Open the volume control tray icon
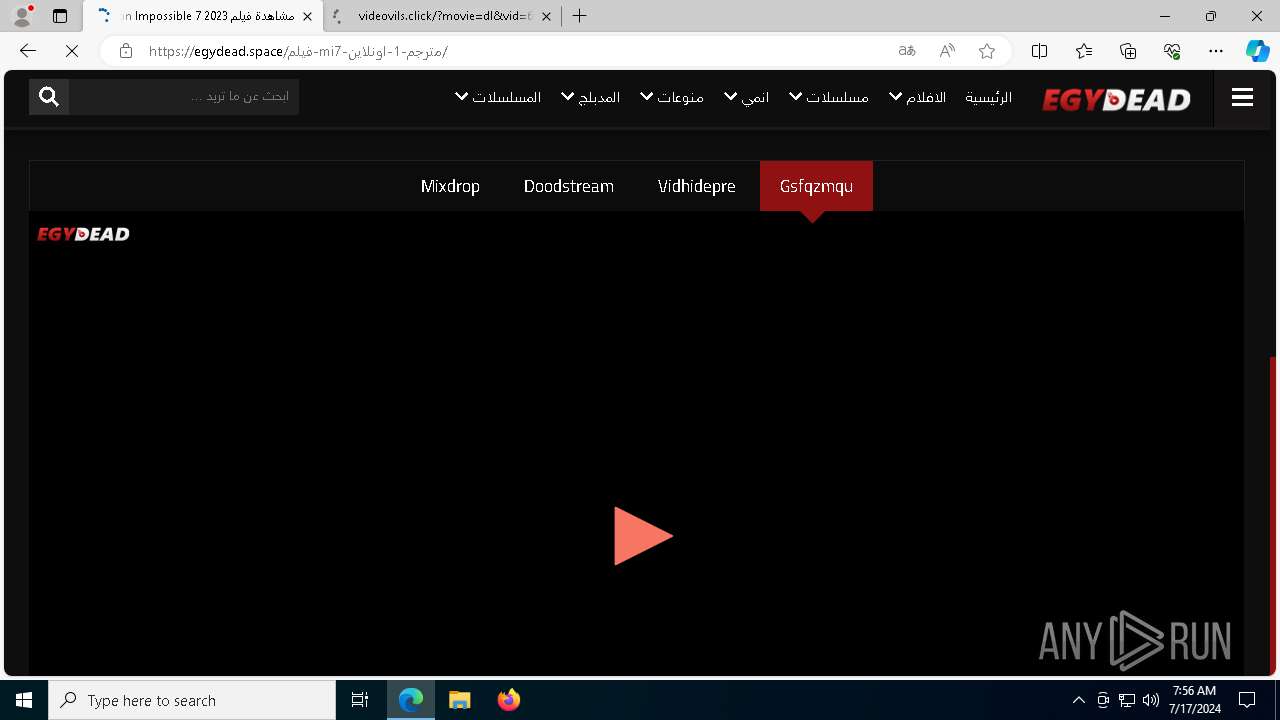The height and width of the screenshot is (720, 1280). (1151, 700)
